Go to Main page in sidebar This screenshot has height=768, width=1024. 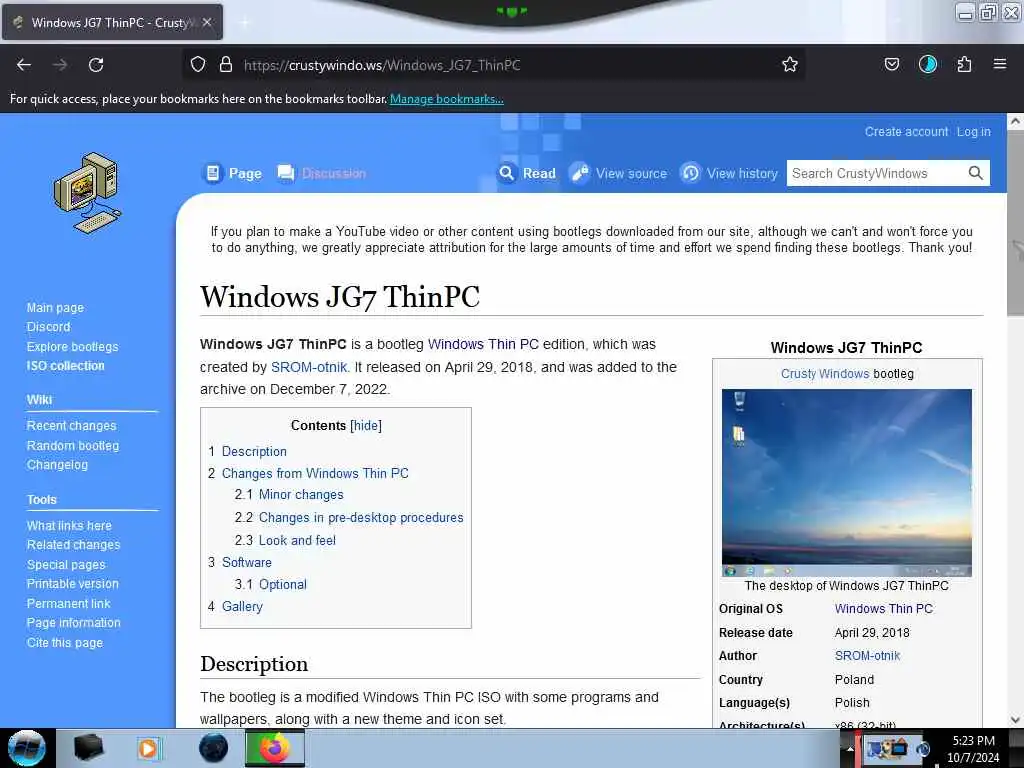pos(56,307)
